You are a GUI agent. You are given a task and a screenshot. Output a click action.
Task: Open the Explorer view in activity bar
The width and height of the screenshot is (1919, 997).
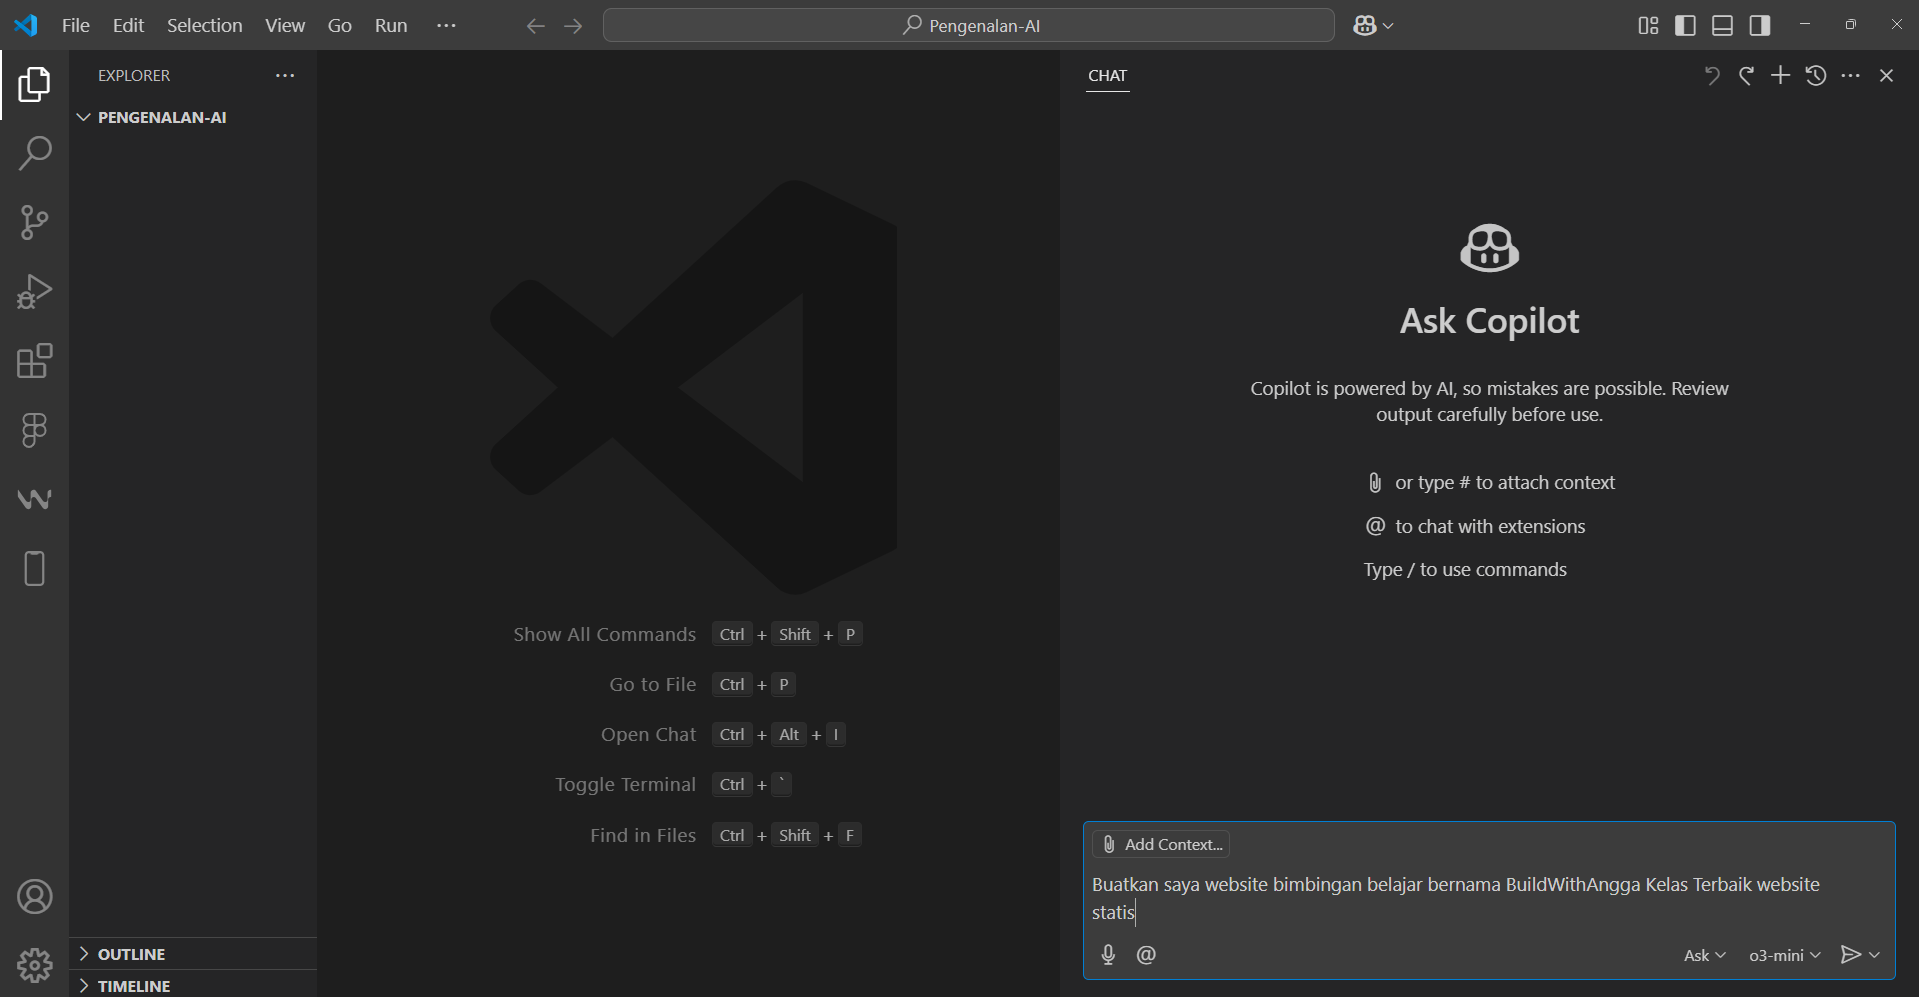coord(34,85)
